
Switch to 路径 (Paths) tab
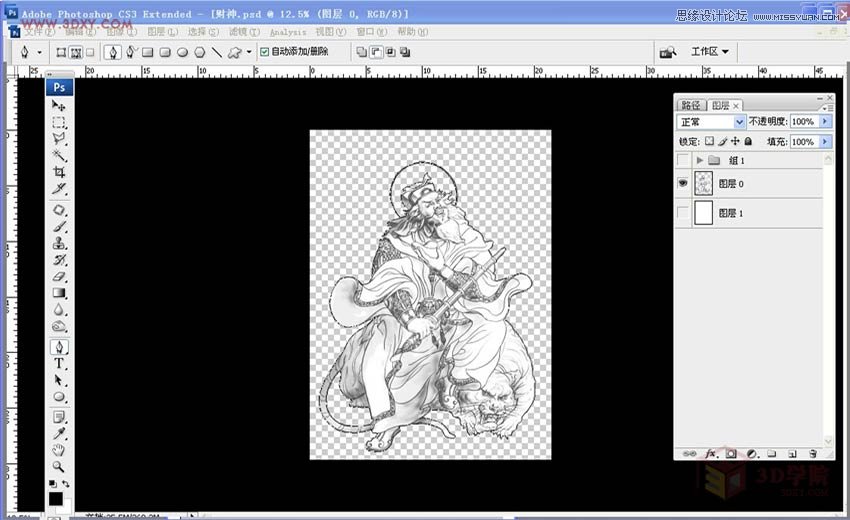(691, 105)
